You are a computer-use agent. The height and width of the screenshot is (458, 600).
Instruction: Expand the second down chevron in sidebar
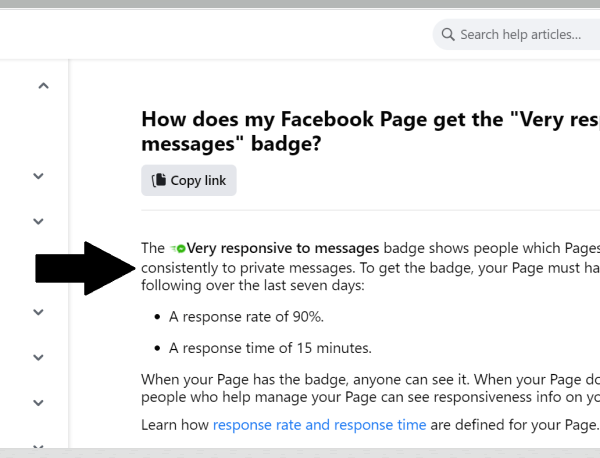38,221
